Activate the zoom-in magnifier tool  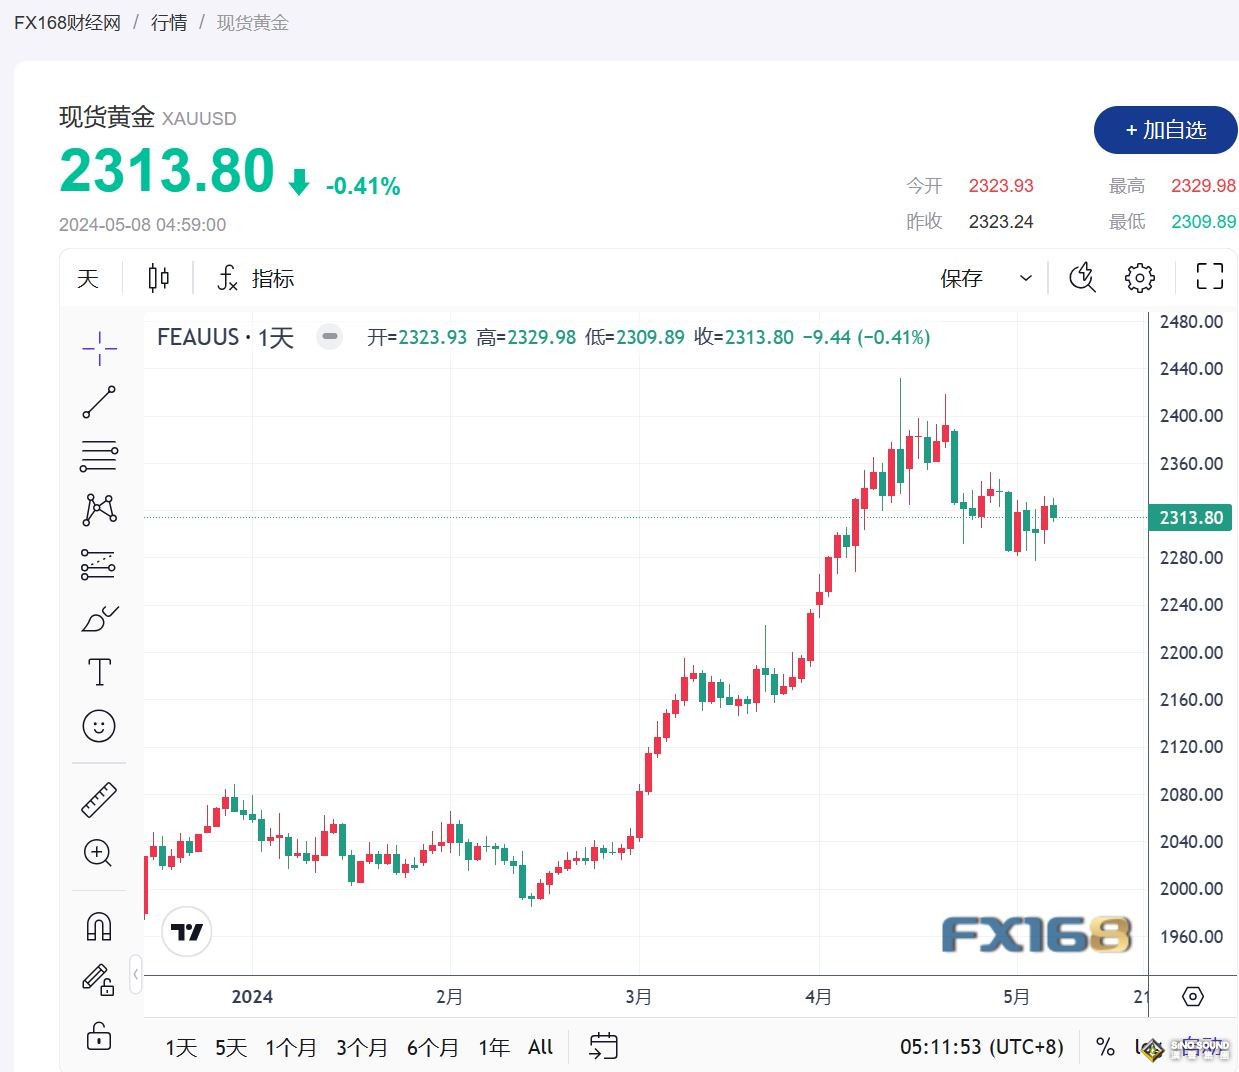pyautogui.click(x=98, y=853)
